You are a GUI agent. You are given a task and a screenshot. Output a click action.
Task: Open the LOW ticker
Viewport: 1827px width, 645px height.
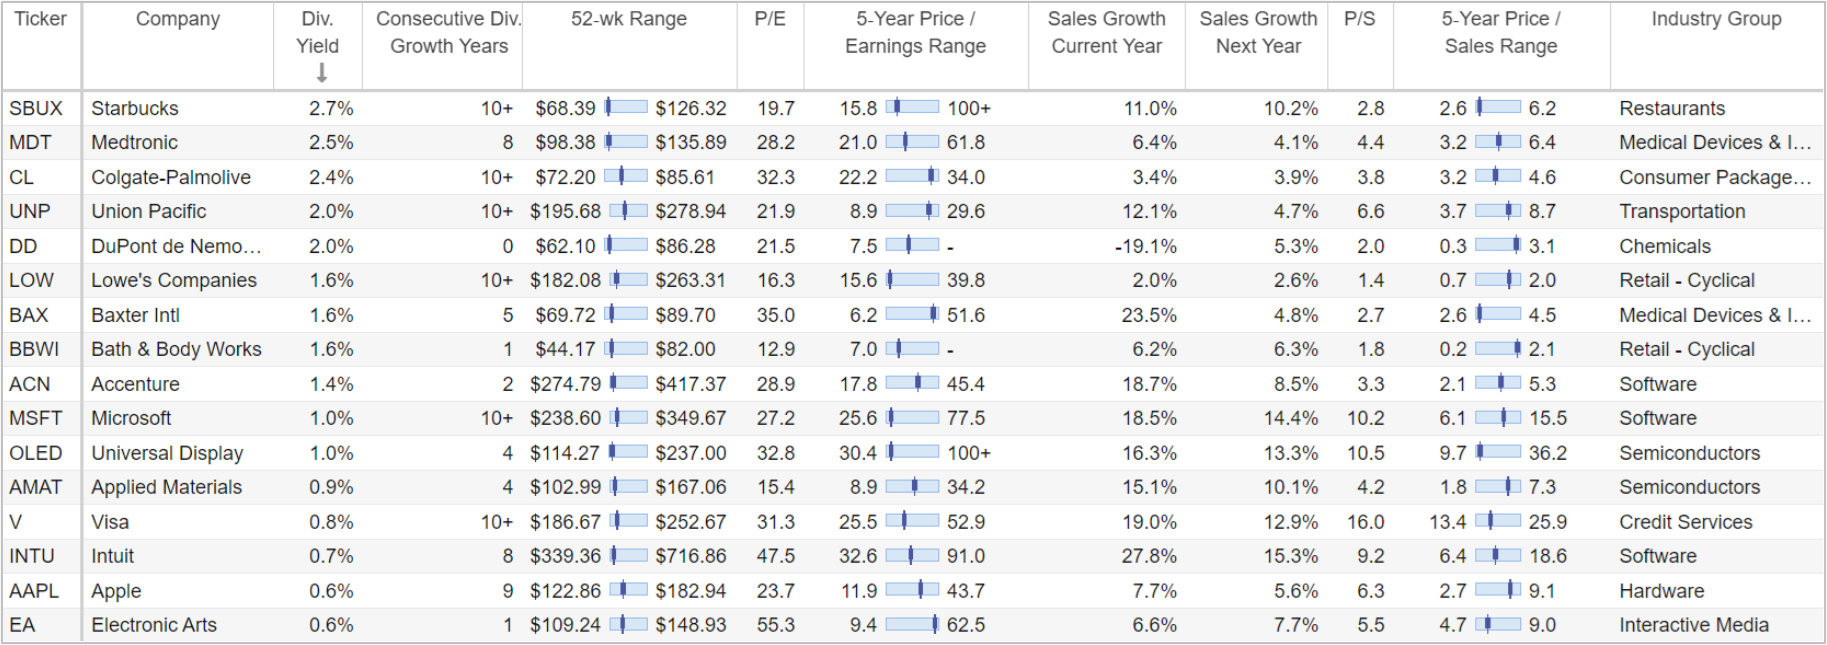tap(32, 280)
